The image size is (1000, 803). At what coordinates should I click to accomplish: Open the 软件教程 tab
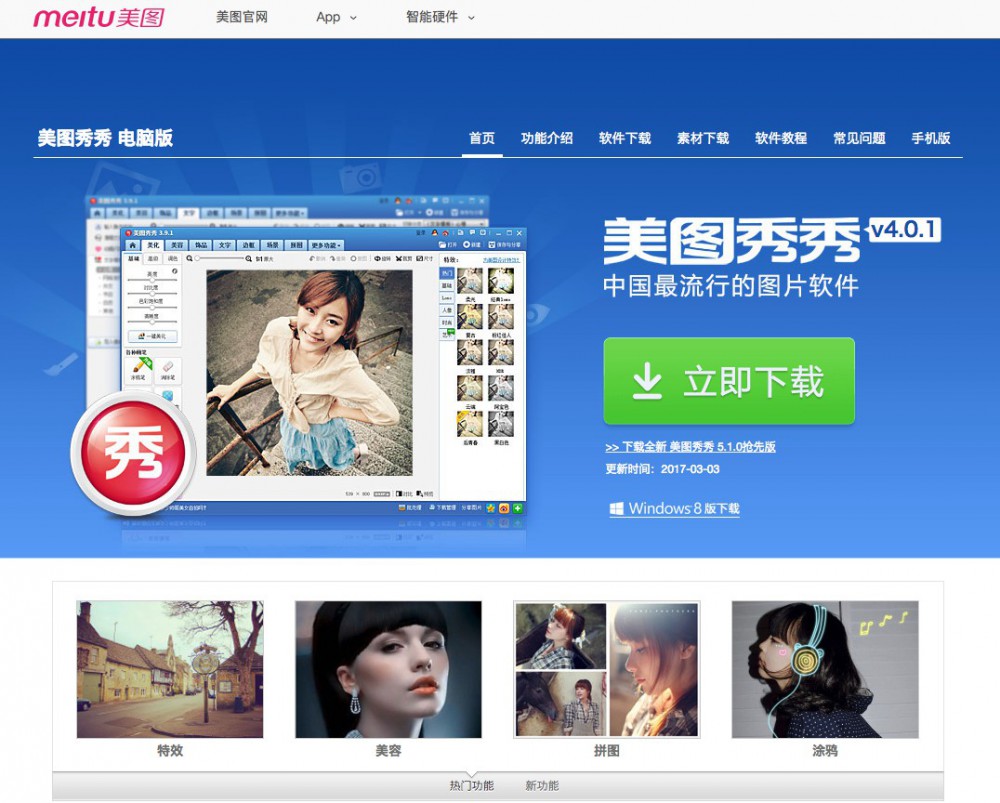pyautogui.click(x=781, y=138)
